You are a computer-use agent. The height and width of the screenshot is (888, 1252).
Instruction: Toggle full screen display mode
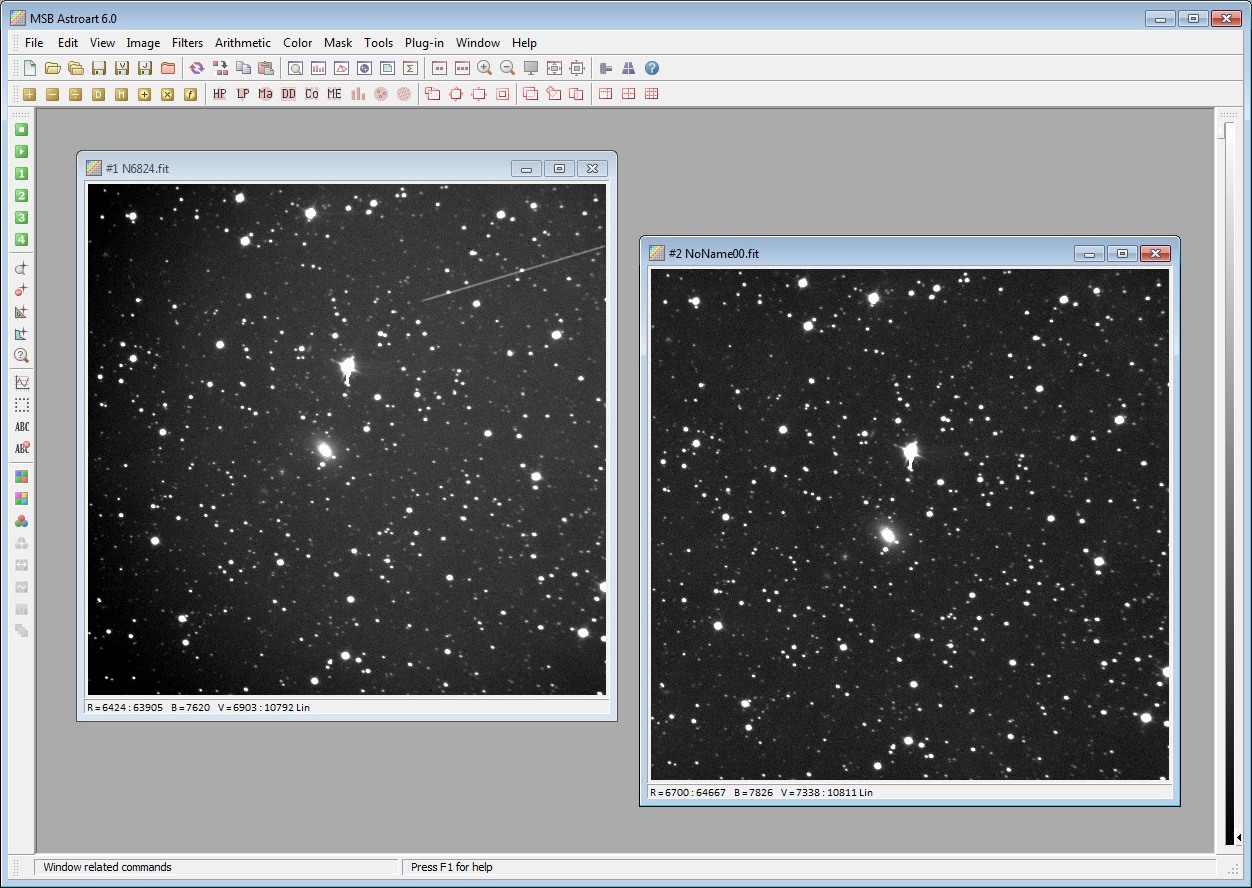(x=531, y=67)
